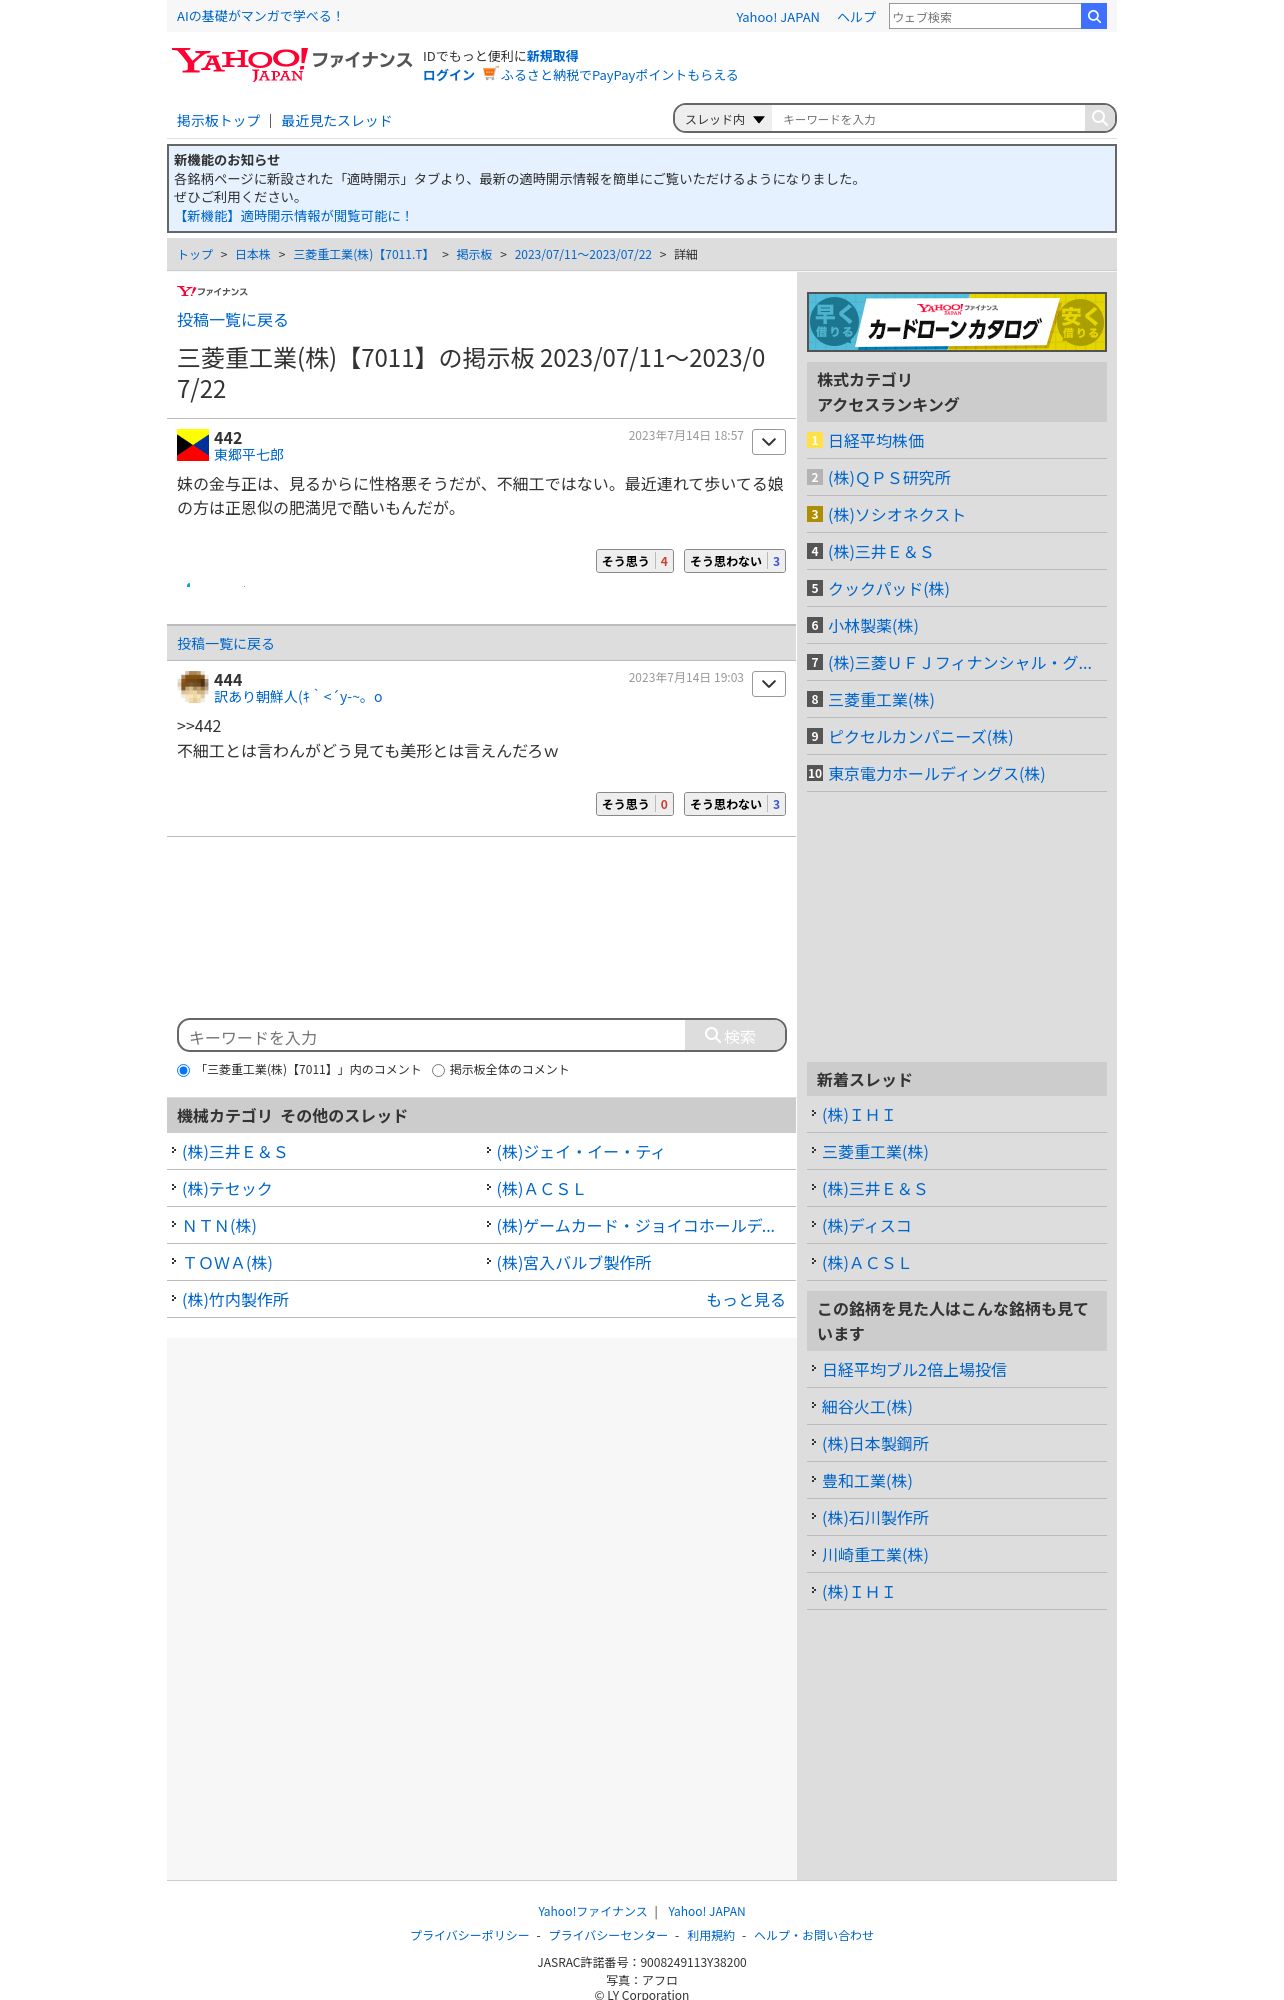Click 投稿一覧に戻る above the title
Viewport: 1284px width, 2000px height.
tap(232, 320)
